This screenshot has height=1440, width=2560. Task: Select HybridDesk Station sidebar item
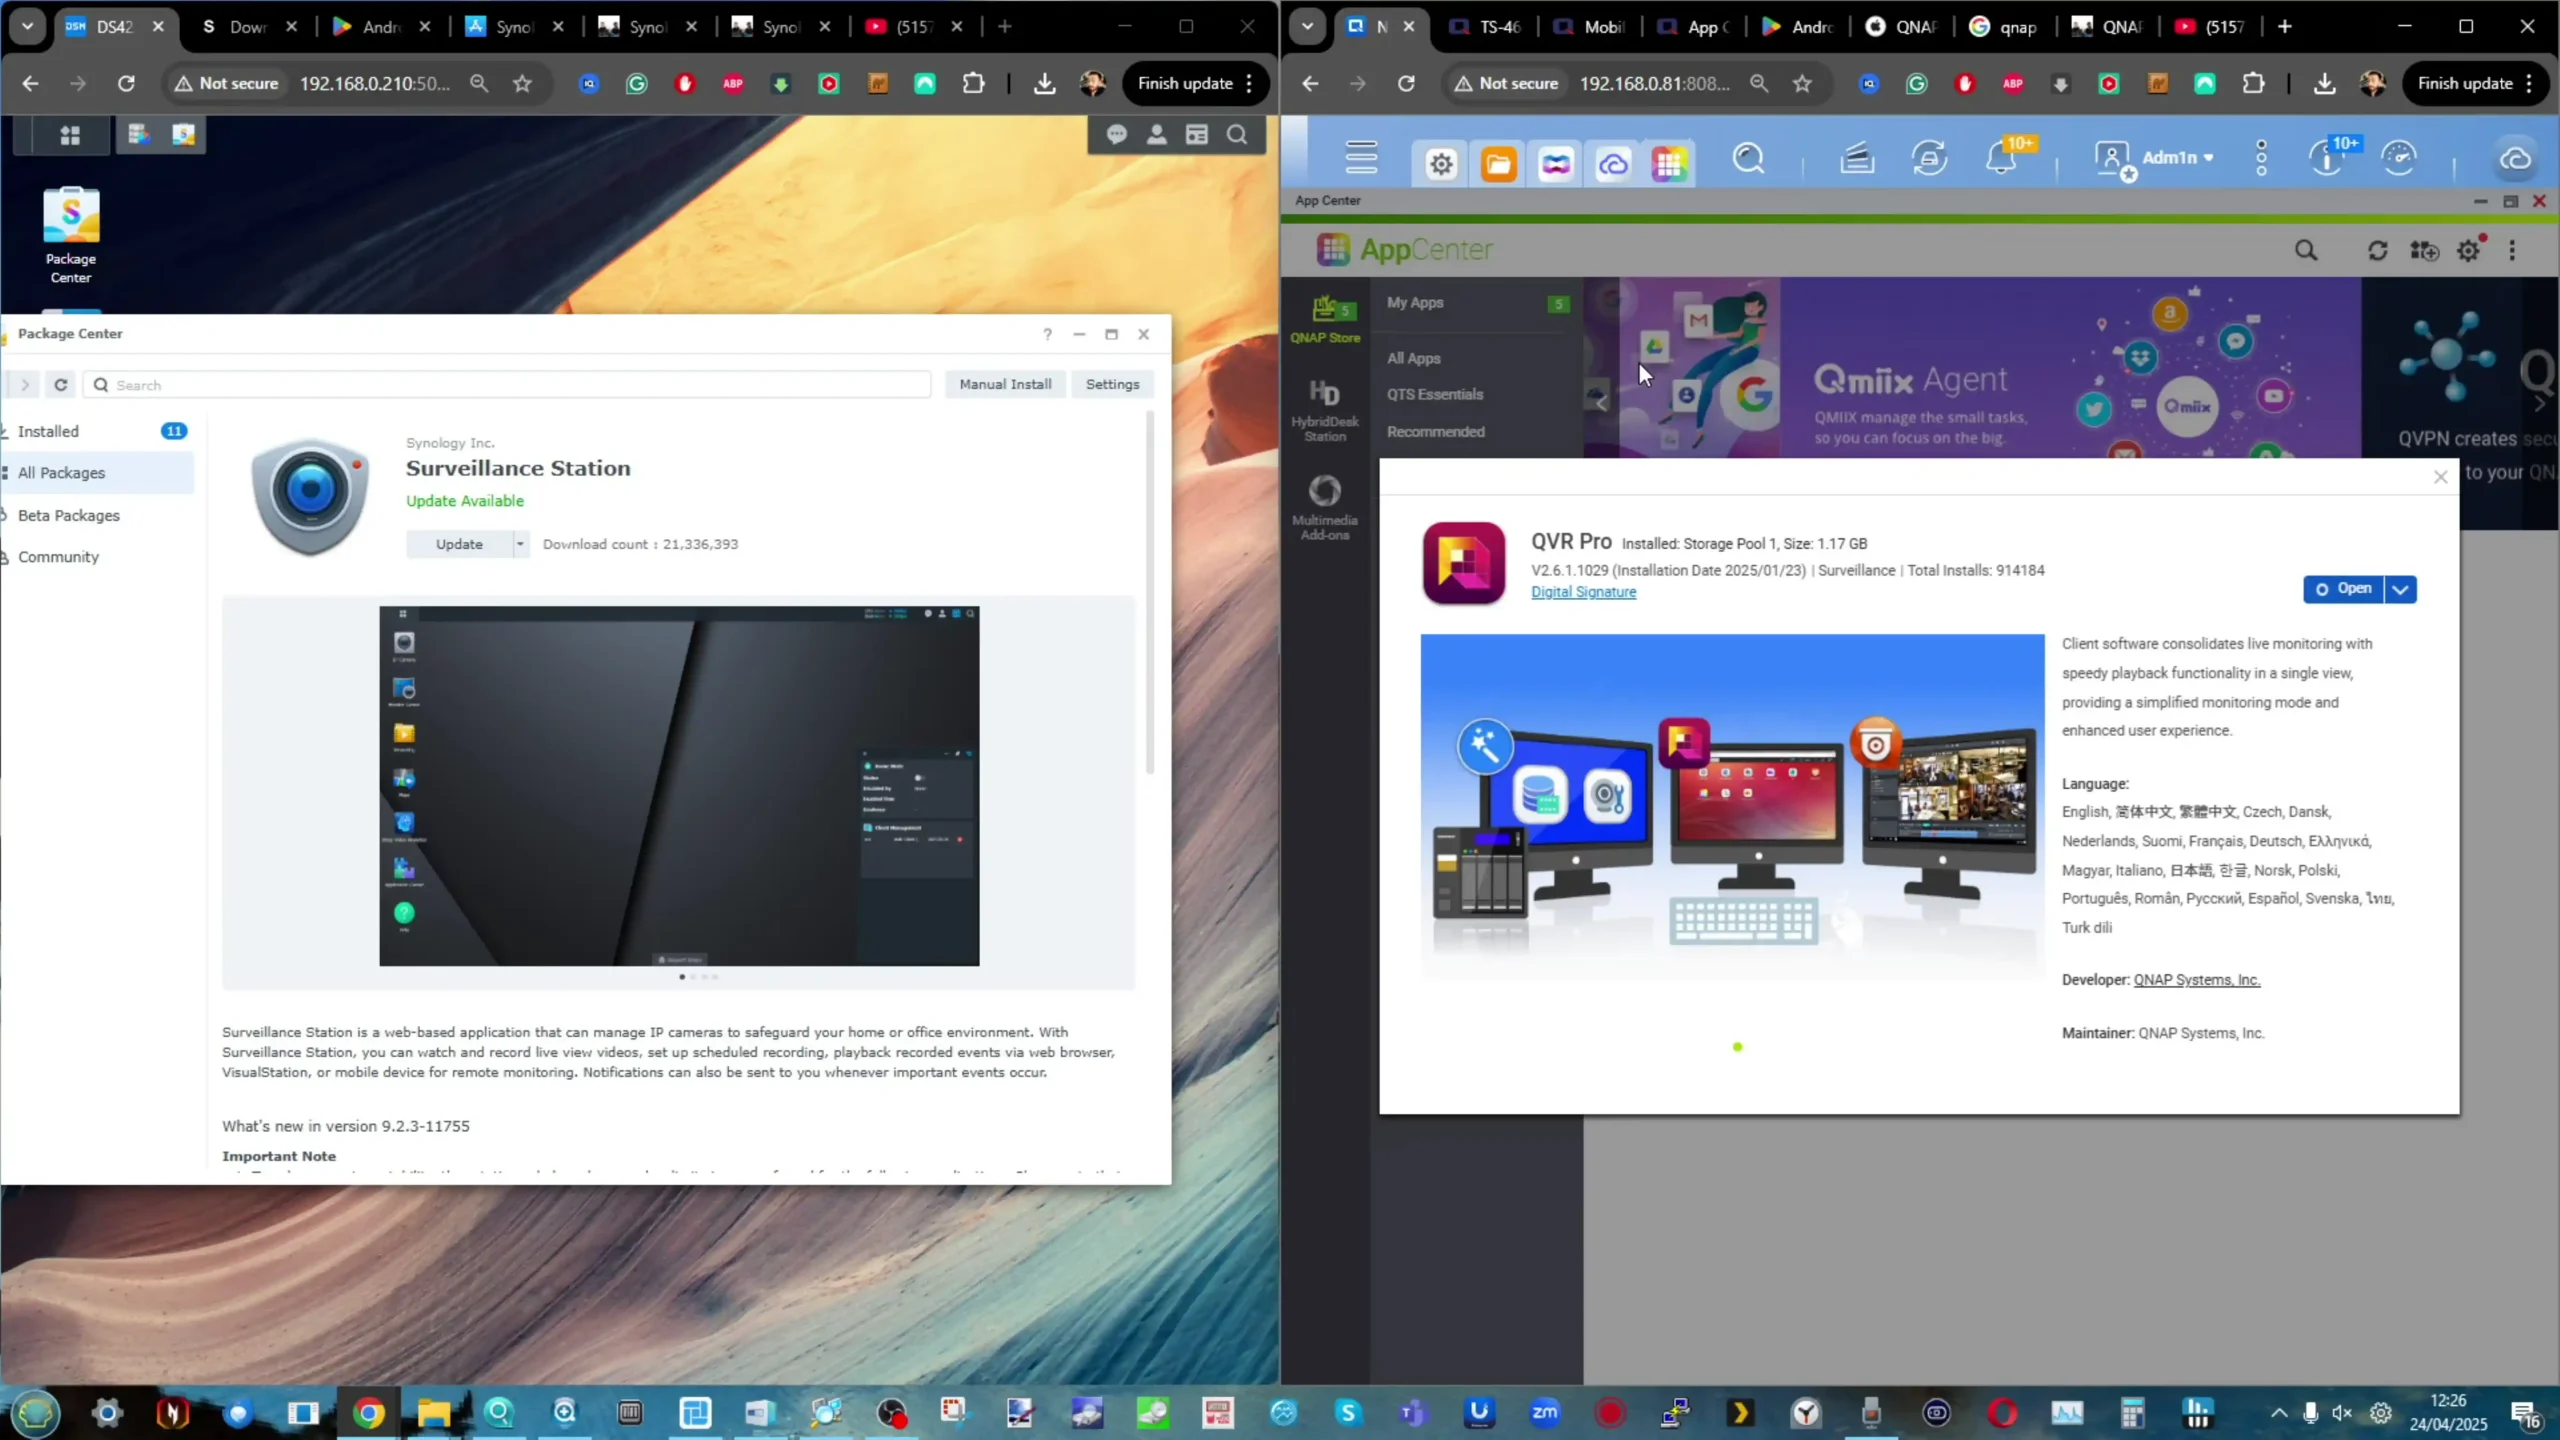[1325, 410]
